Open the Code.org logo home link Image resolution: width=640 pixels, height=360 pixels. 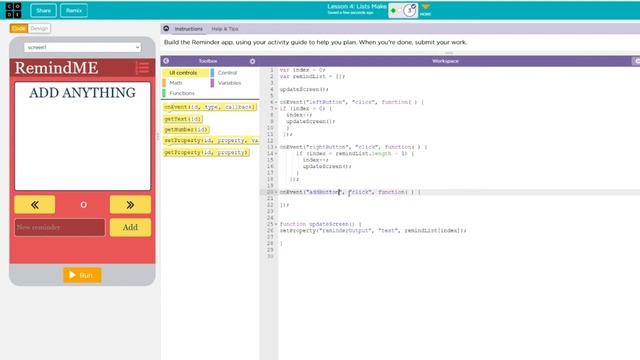coord(13,10)
